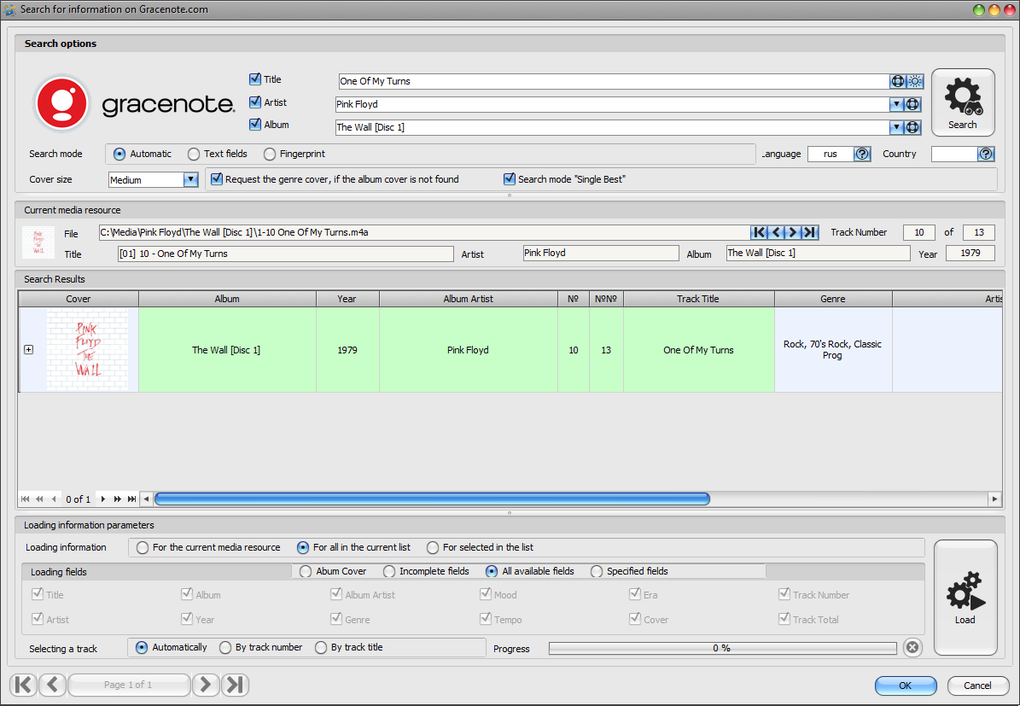Go to next file in media resource navigation
The width and height of the screenshot is (1020, 706).
click(x=792, y=232)
